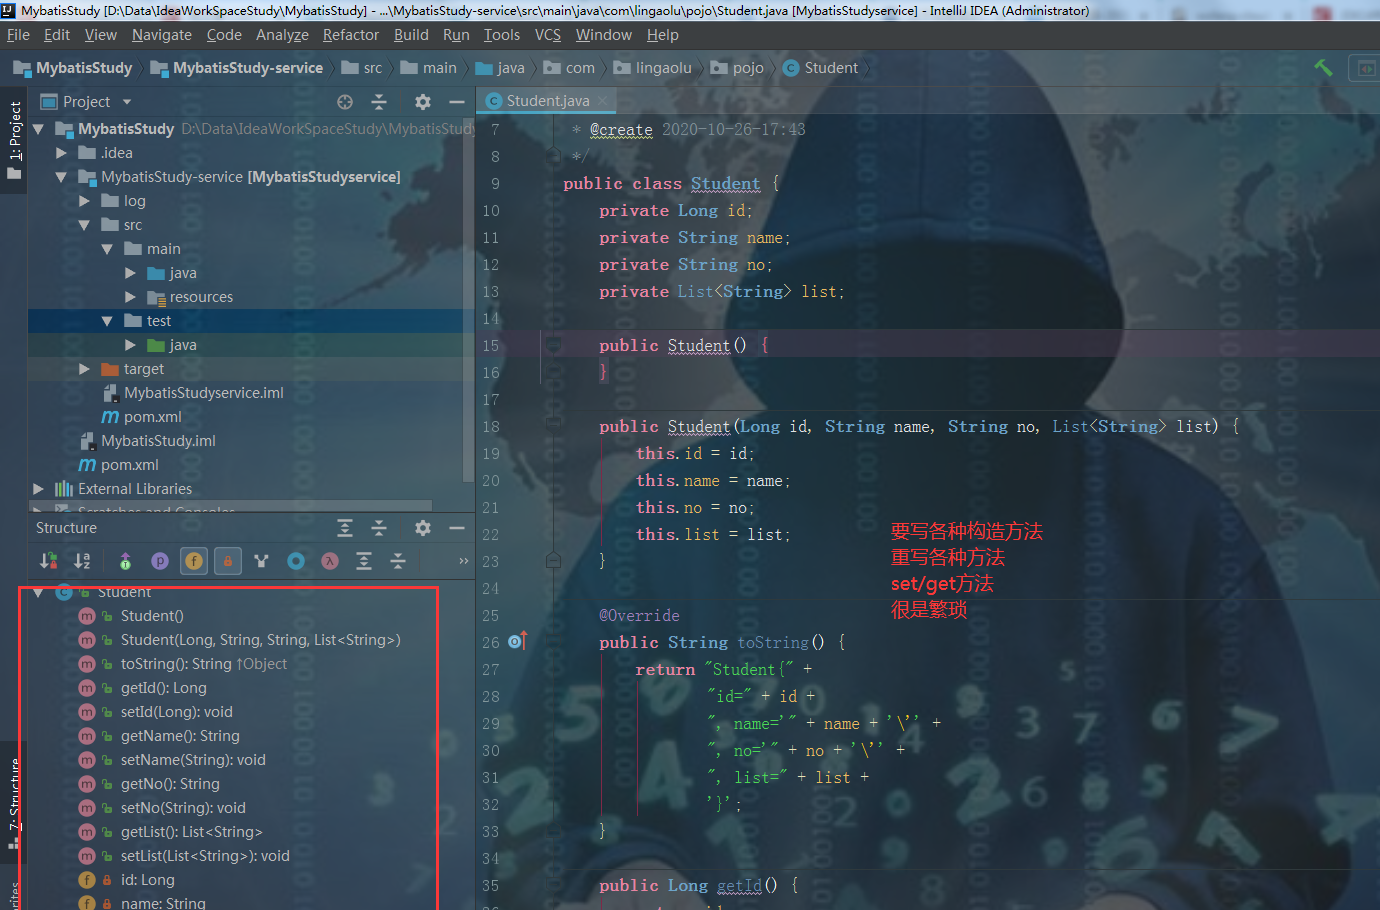Collapse all nodes in Project panel
The height and width of the screenshot is (910, 1380).
379,102
